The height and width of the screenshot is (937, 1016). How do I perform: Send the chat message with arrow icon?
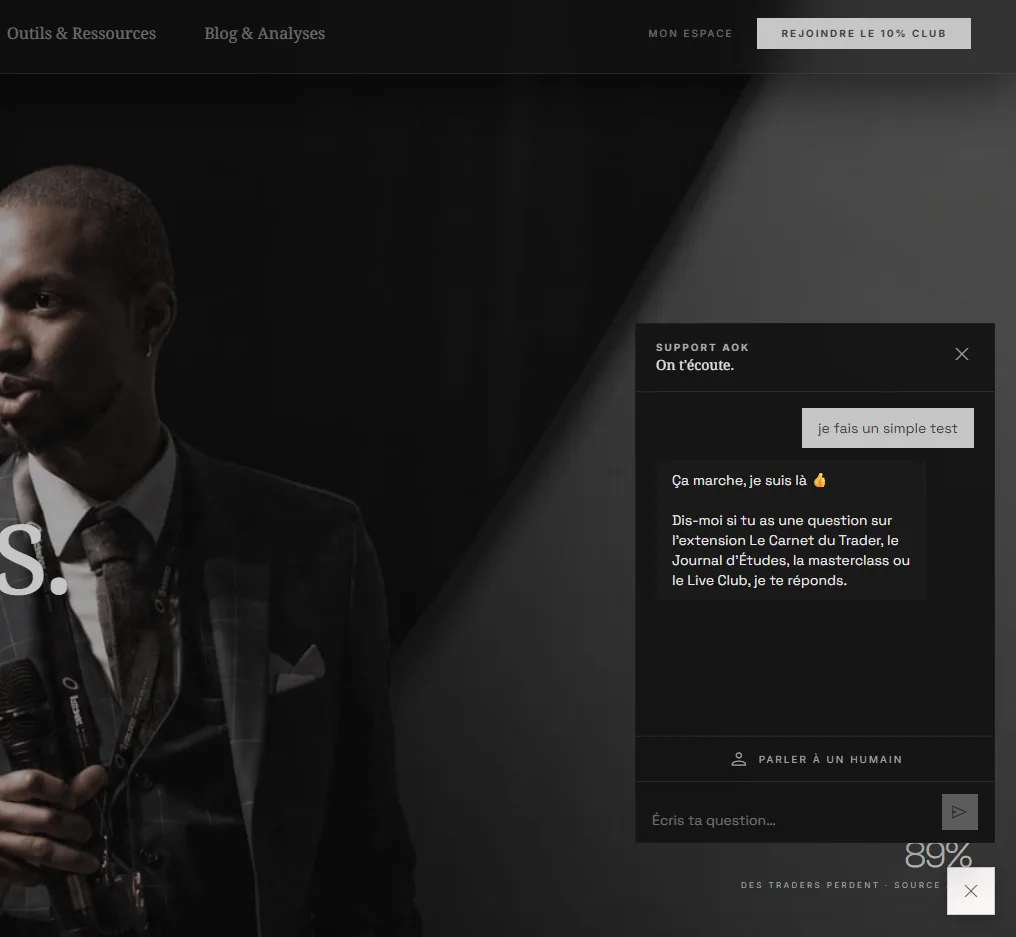(959, 812)
